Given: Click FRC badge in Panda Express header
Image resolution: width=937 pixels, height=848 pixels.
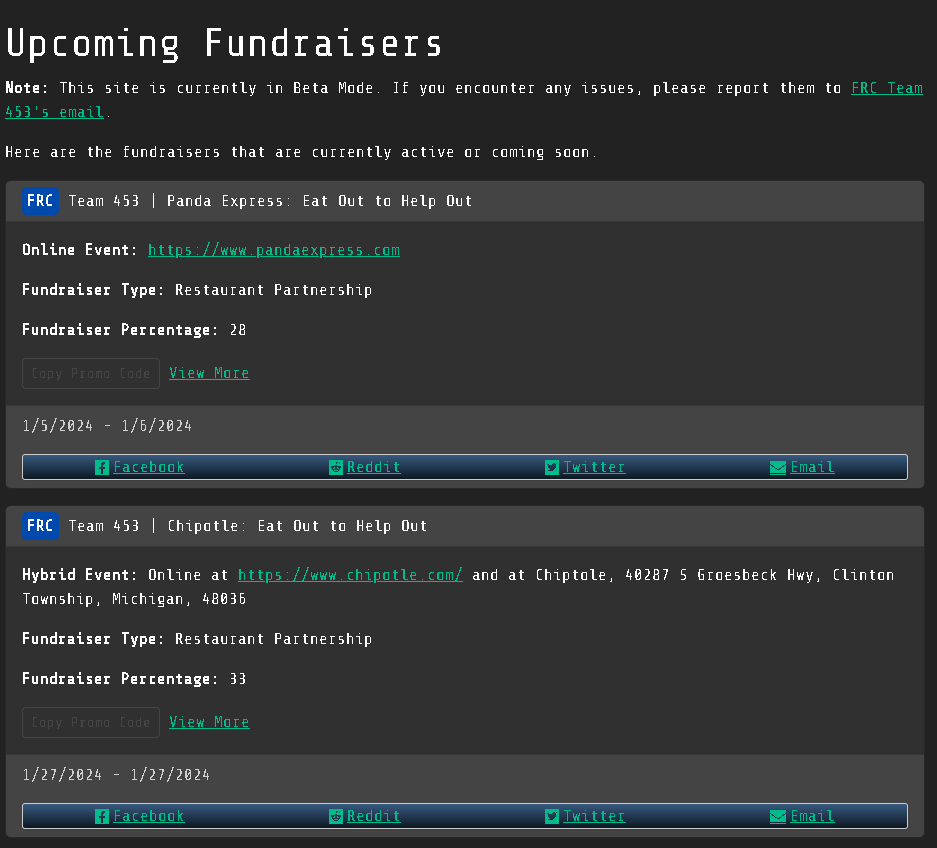Looking at the screenshot, I should pyautogui.click(x=40, y=201).
